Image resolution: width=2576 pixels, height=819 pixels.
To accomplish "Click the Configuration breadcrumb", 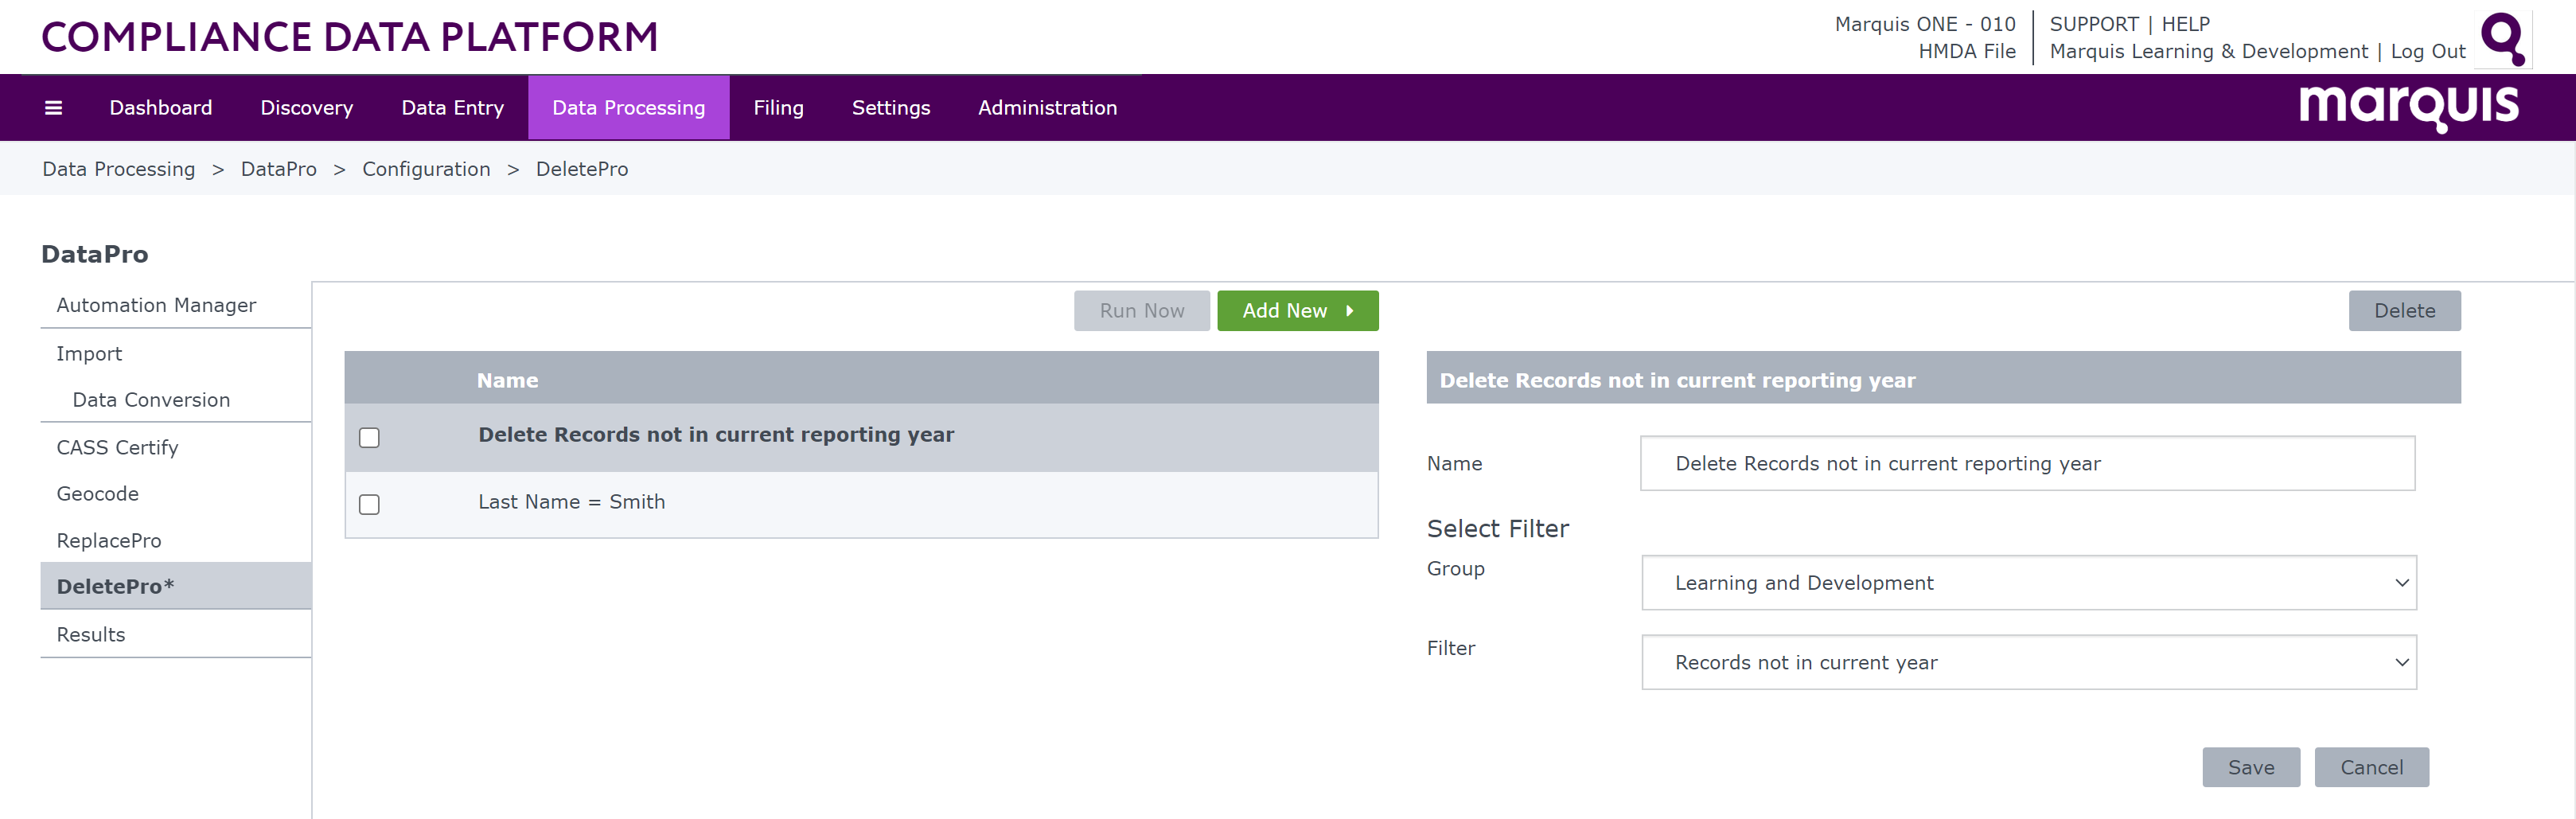I will point(426,169).
